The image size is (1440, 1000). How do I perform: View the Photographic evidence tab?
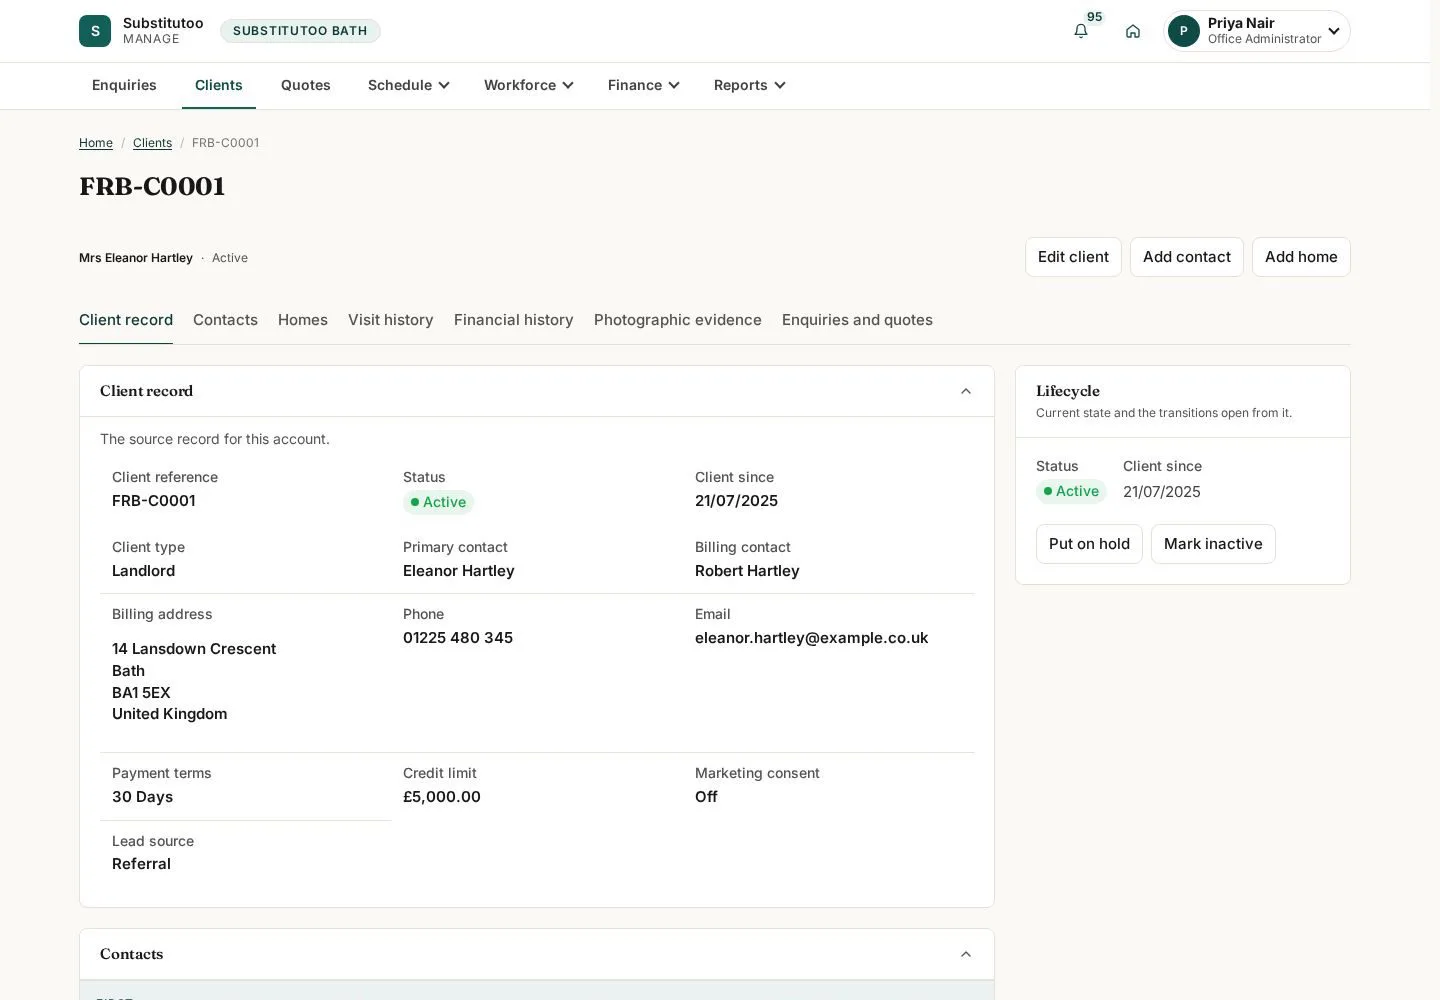coord(678,320)
